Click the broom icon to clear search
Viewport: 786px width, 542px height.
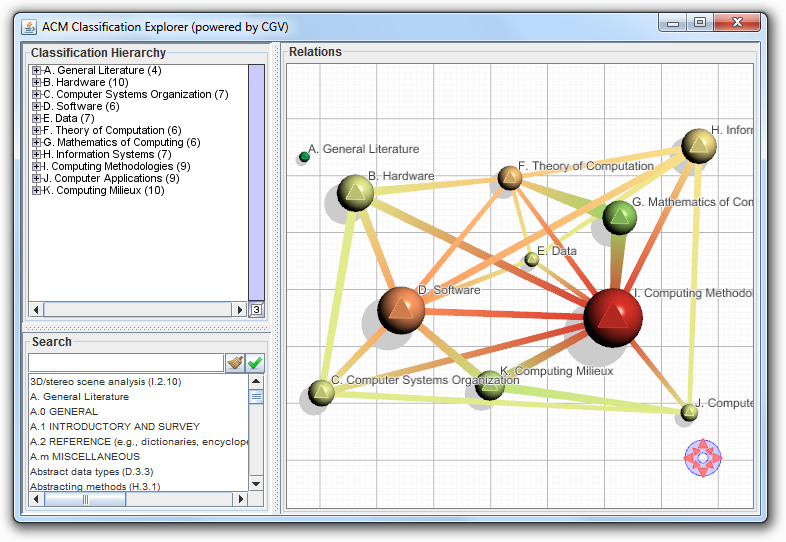(235, 362)
